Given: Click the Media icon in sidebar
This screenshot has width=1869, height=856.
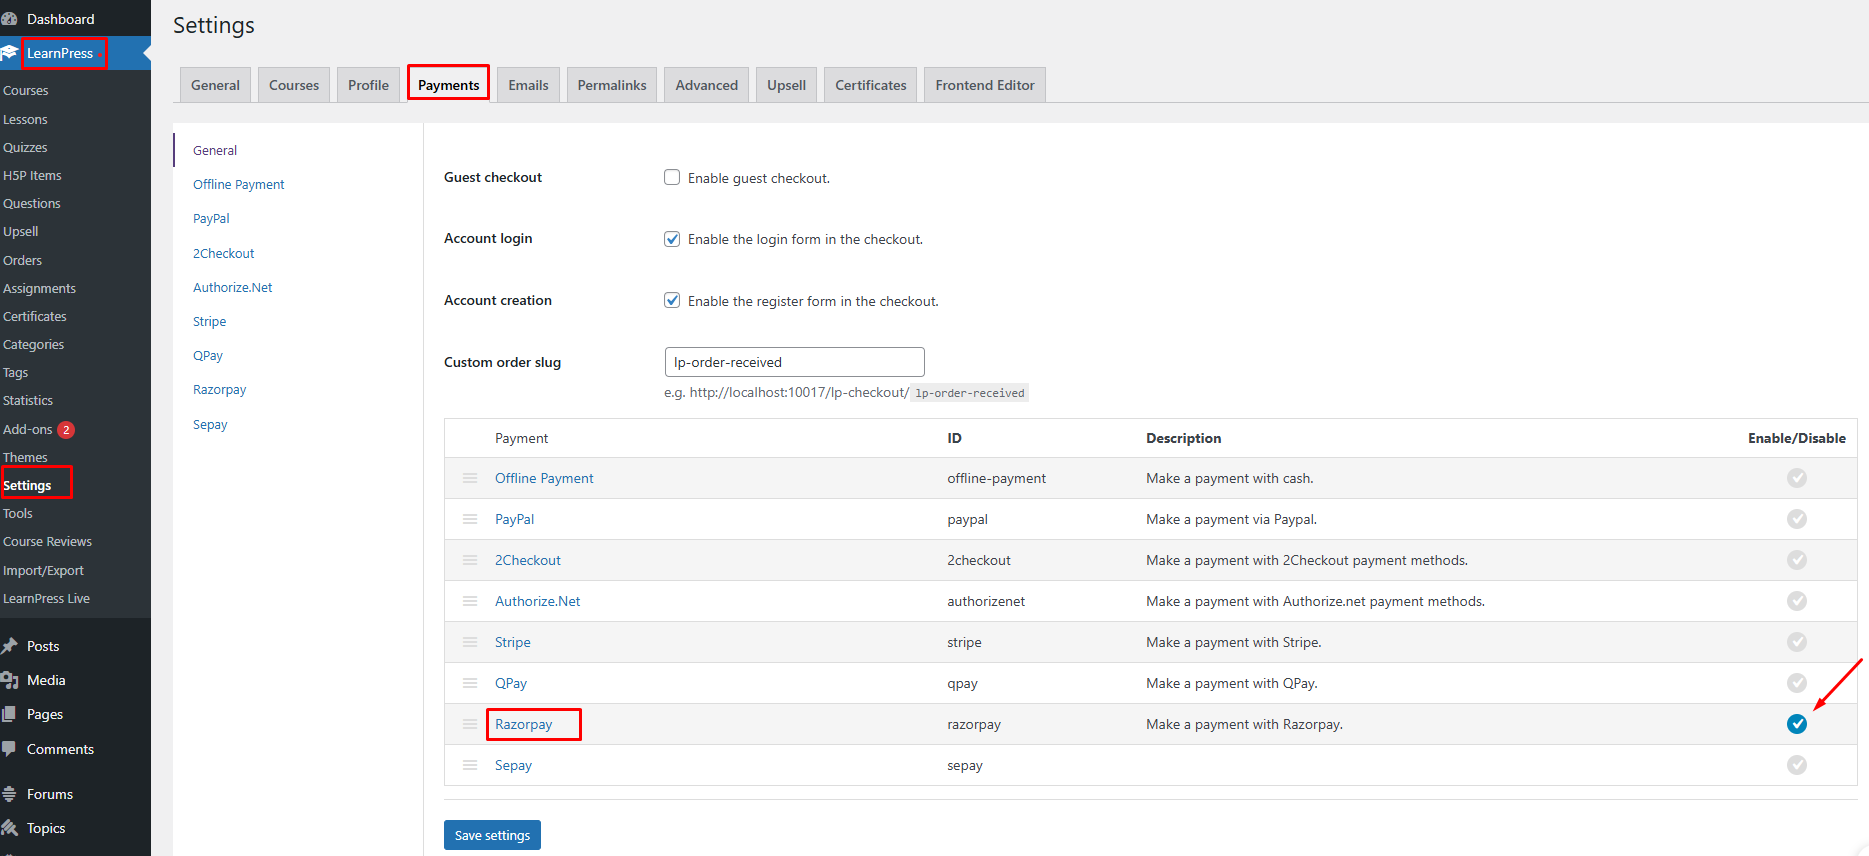Looking at the screenshot, I should point(9,680).
